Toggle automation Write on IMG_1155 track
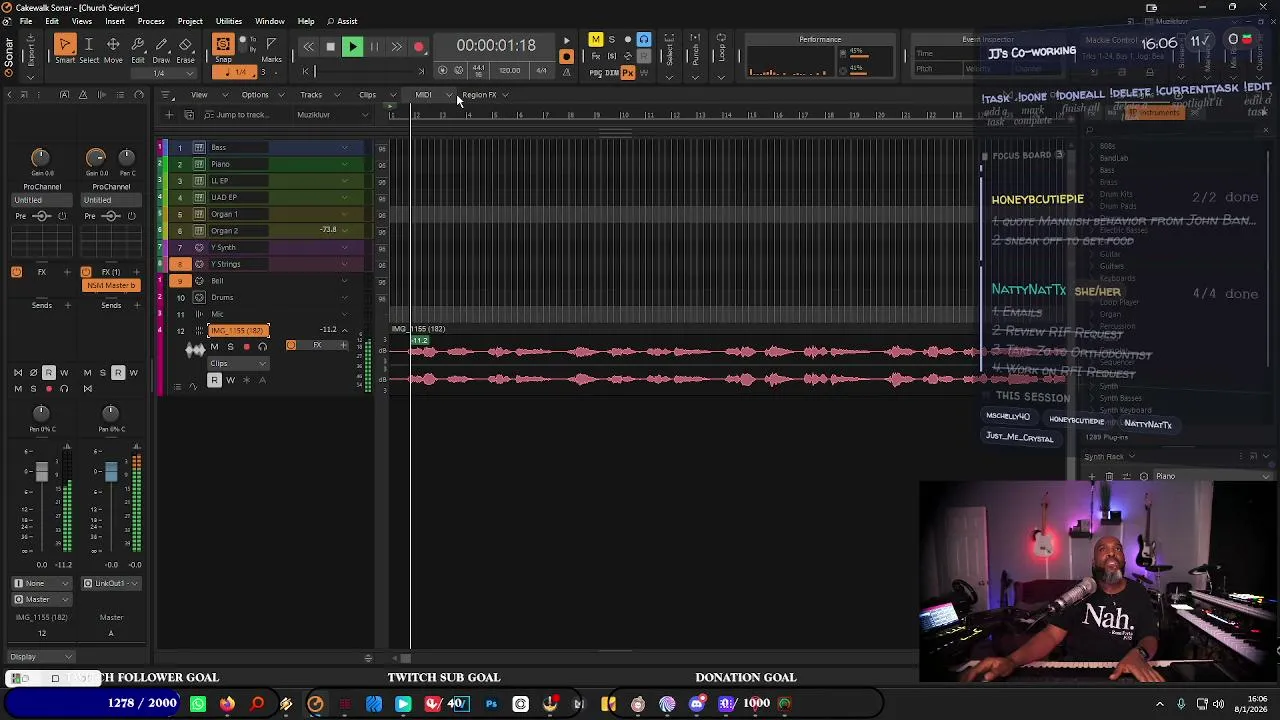Viewport: 1280px width, 720px height. pos(230,380)
